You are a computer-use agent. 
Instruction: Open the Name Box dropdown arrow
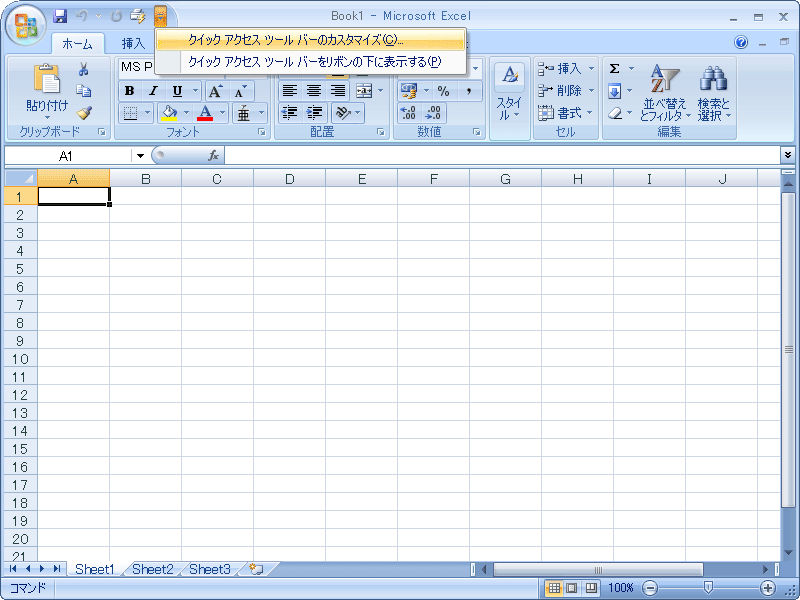point(140,156)
